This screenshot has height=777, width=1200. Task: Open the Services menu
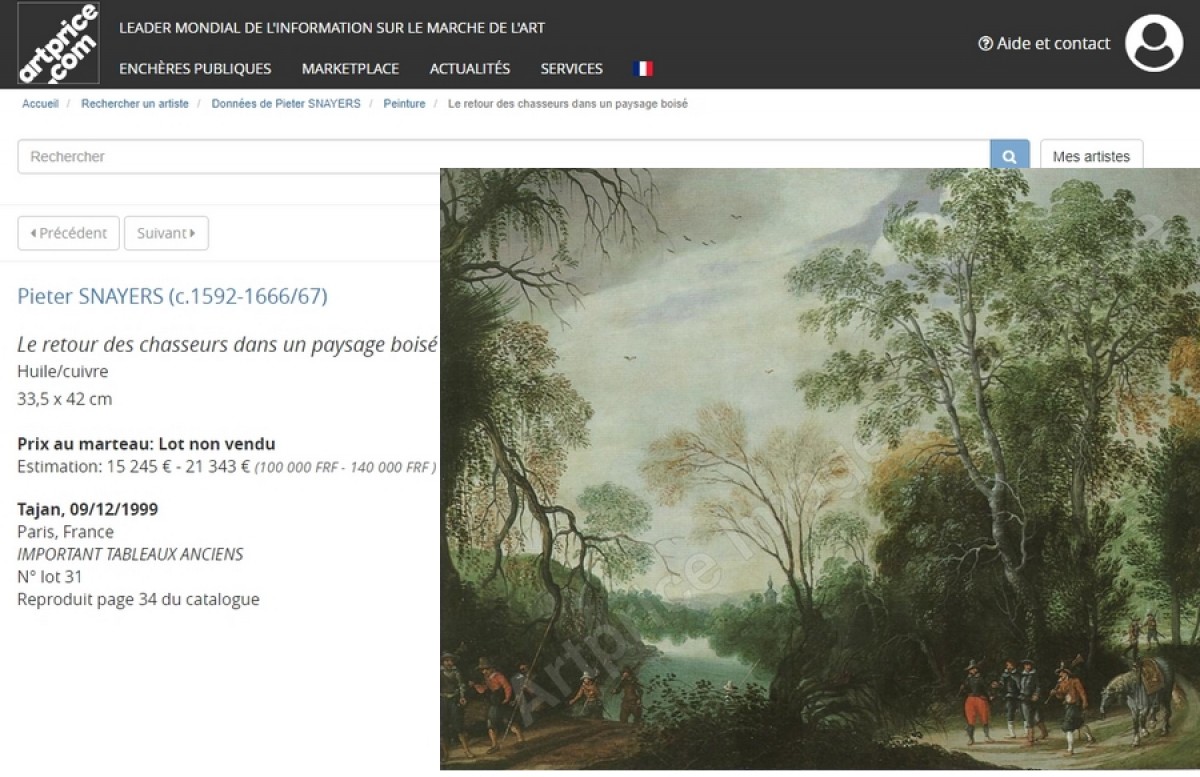[572, 69]
